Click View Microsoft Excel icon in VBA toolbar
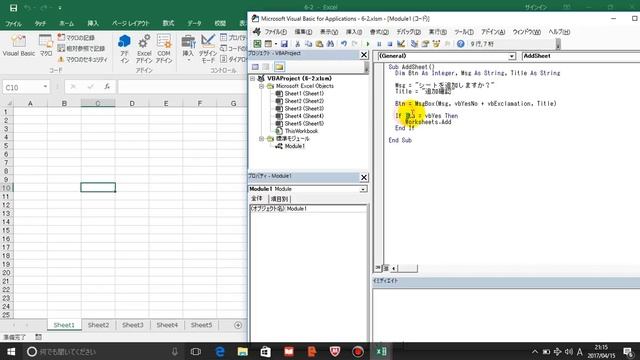The image size is (640, 360). (x=257, y=44)
